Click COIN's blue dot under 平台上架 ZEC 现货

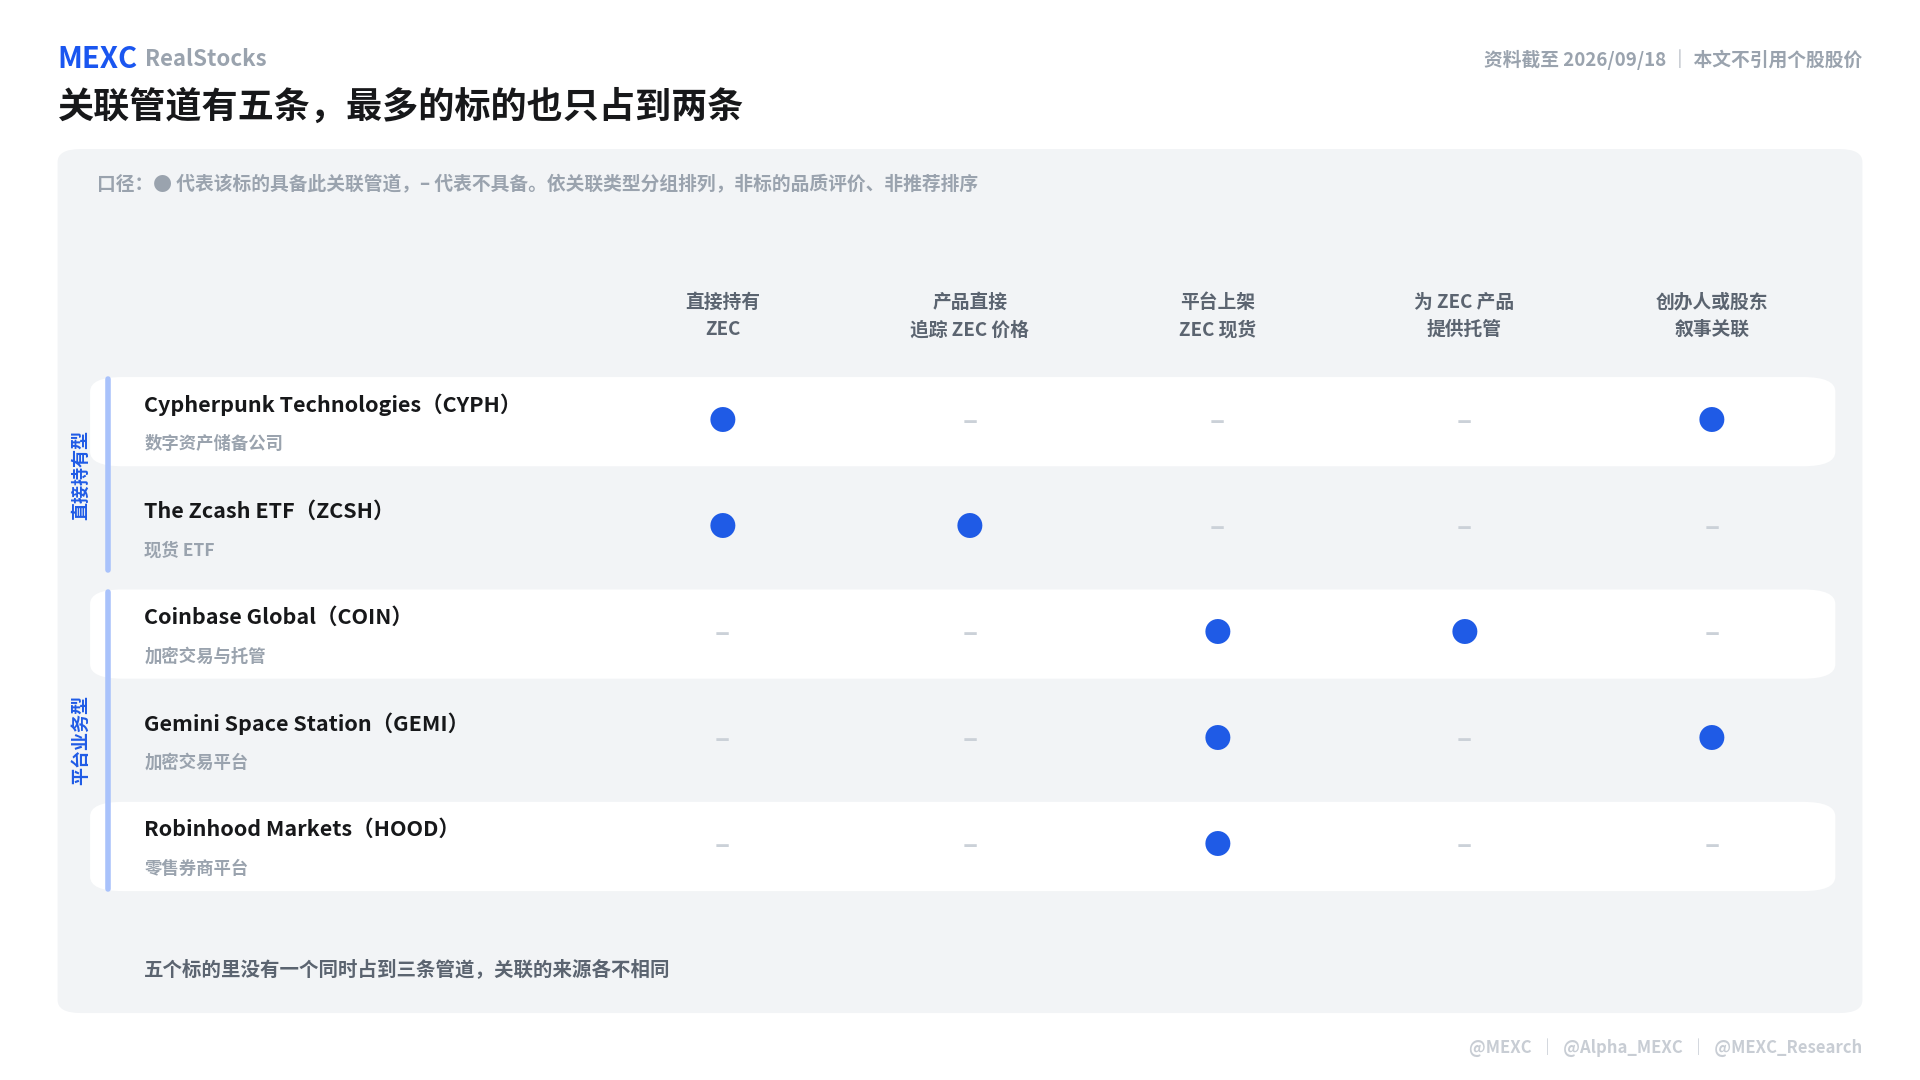[x=1217, y=631]
